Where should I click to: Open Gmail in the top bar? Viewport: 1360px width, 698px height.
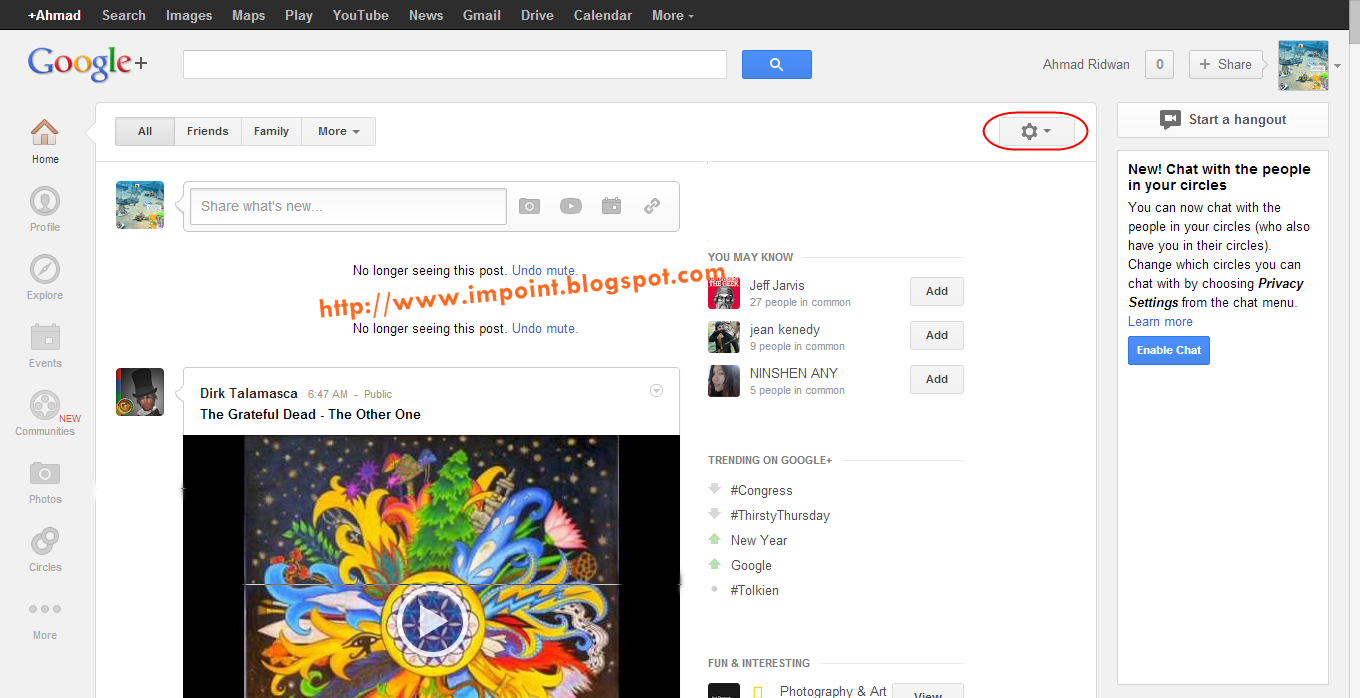(482, 15)
